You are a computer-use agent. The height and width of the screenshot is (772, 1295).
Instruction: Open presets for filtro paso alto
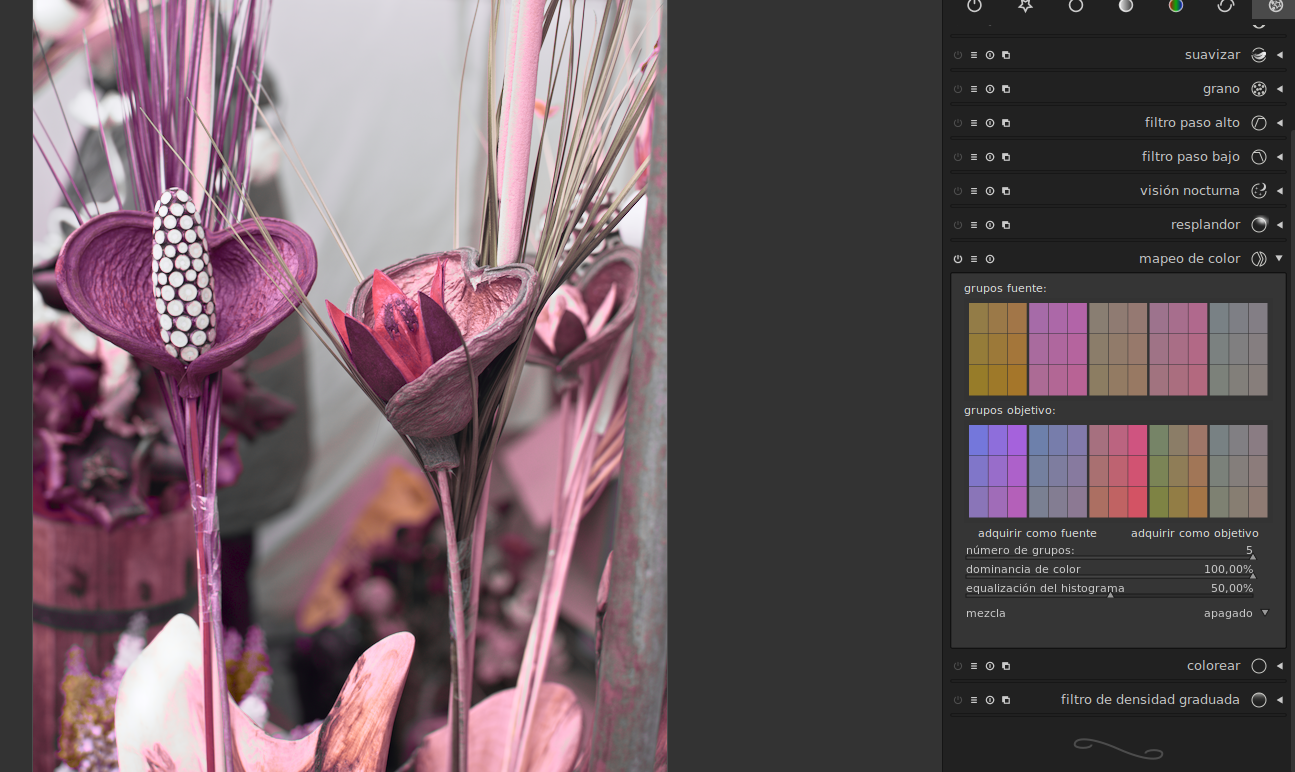pyautogui.click(x=974, y=123)
